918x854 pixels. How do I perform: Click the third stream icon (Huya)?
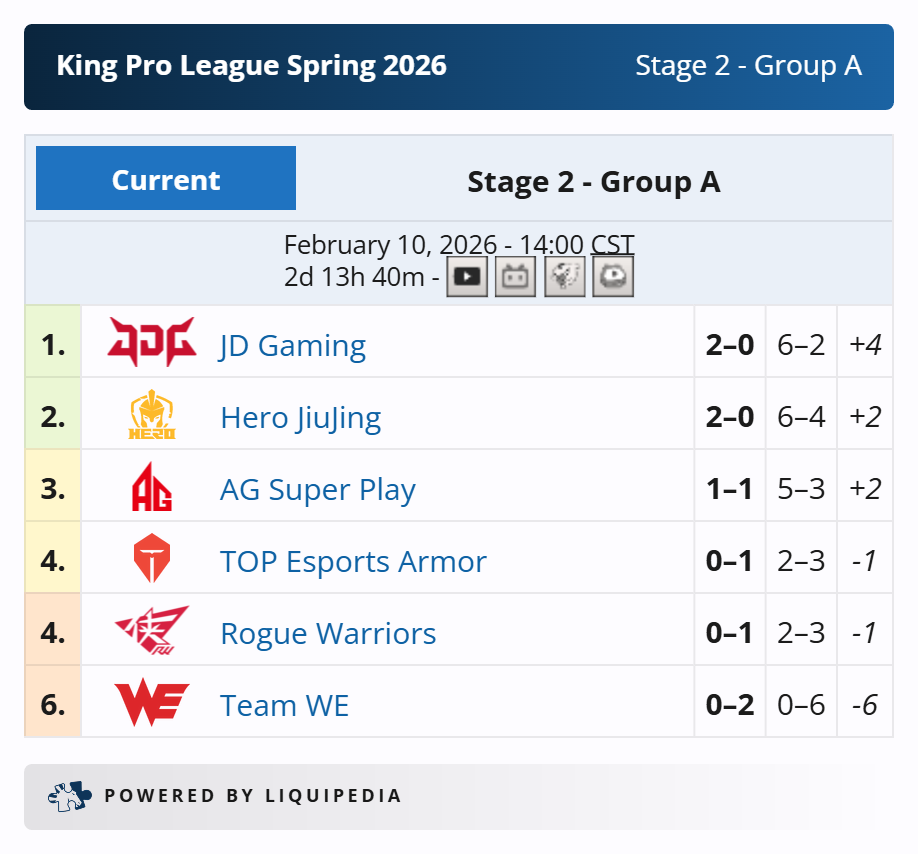pyautogui.click(x=564, y=276)
